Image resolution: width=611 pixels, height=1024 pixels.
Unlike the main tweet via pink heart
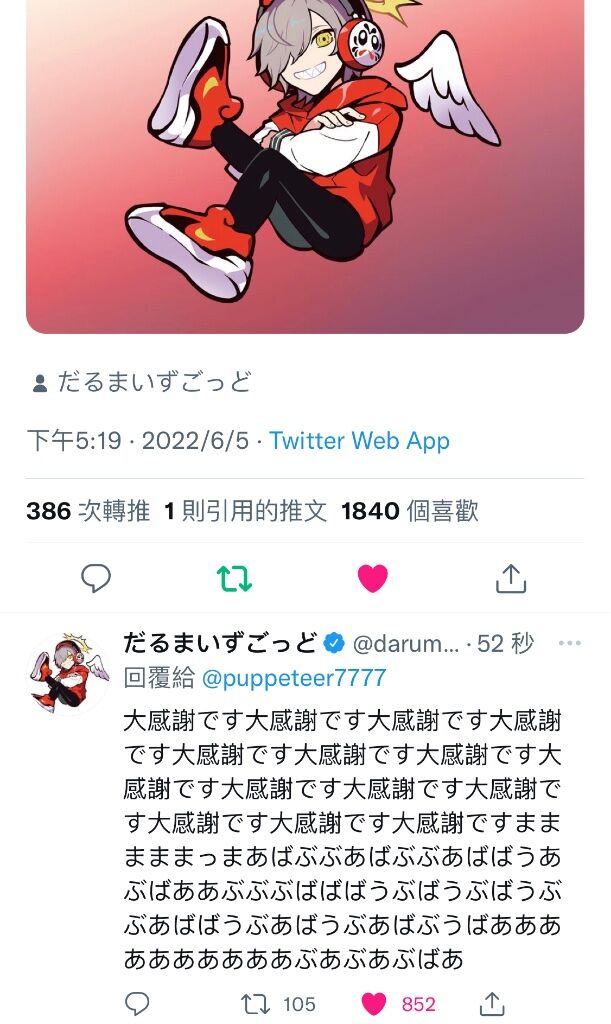(x=373, y=579)
